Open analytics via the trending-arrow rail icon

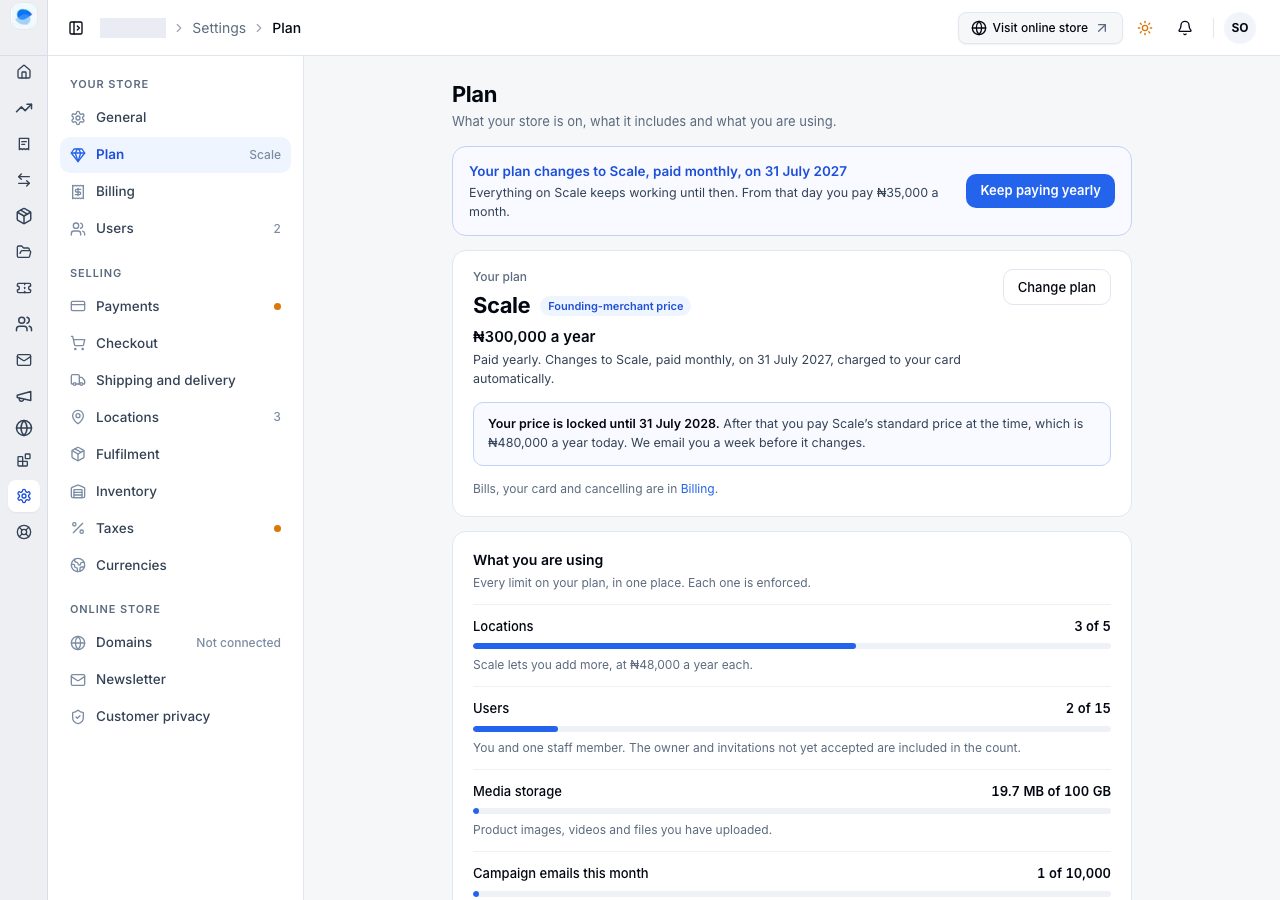[24, 108]
